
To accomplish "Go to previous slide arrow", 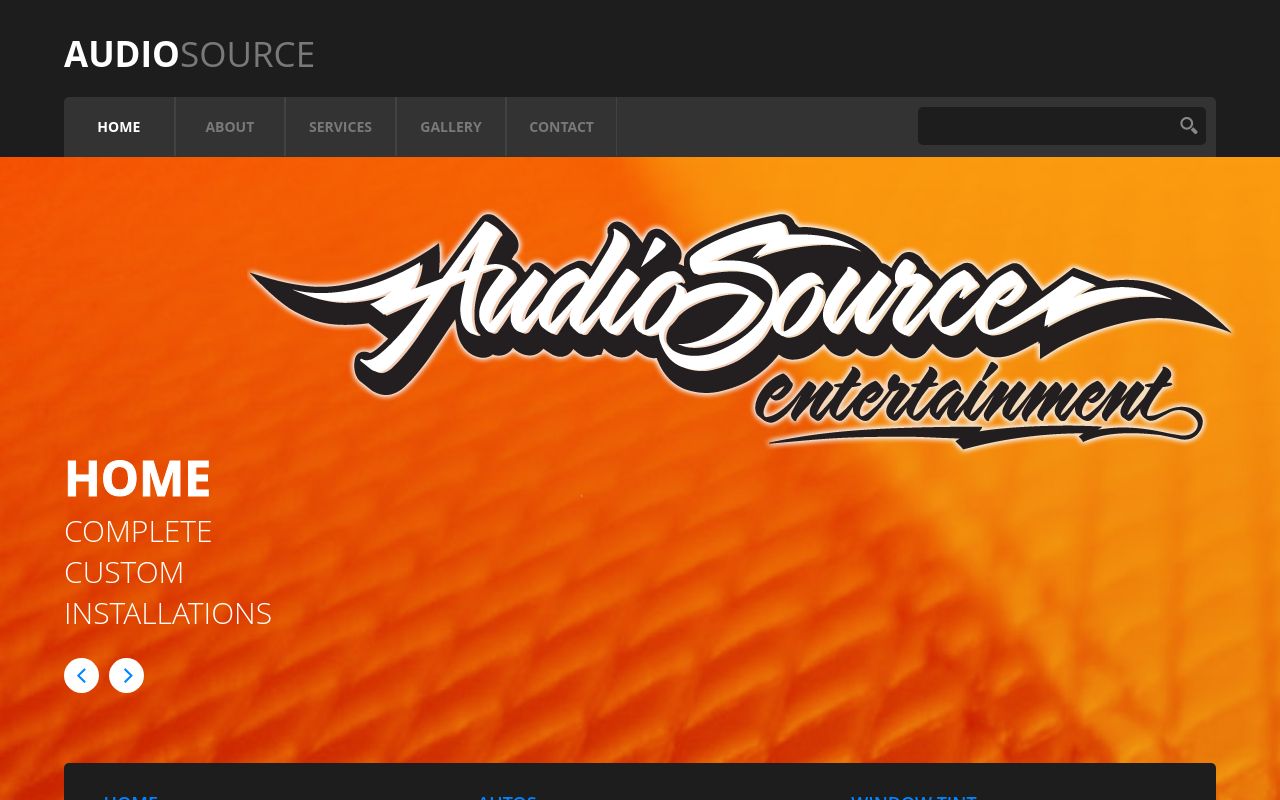I will 81,675.
